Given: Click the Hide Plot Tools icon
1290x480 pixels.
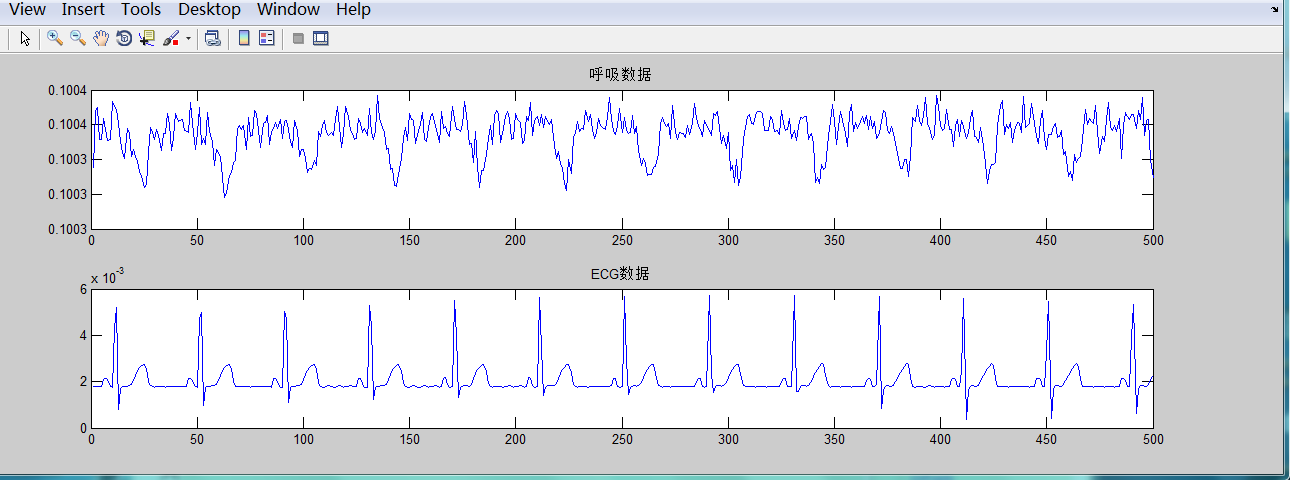Looking at the screenshot, I should (298, 39).
